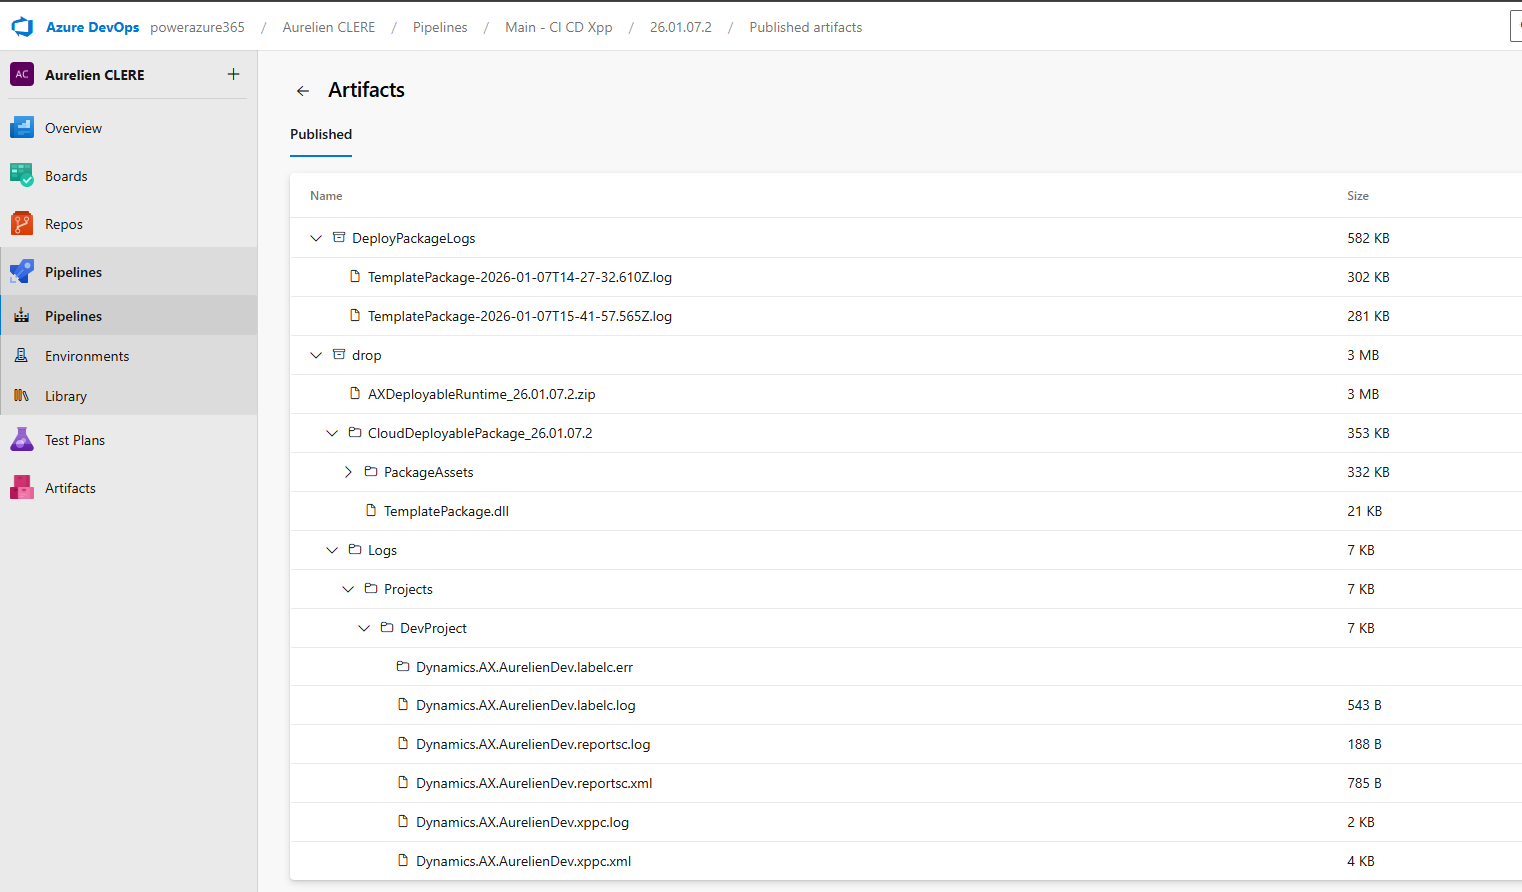The height and width of the screenshot is (892, 1522).
Task: Click the file icon of AXDeployableRuntime_26.01.07.2.zip
Action: click(x=355, y=394)
